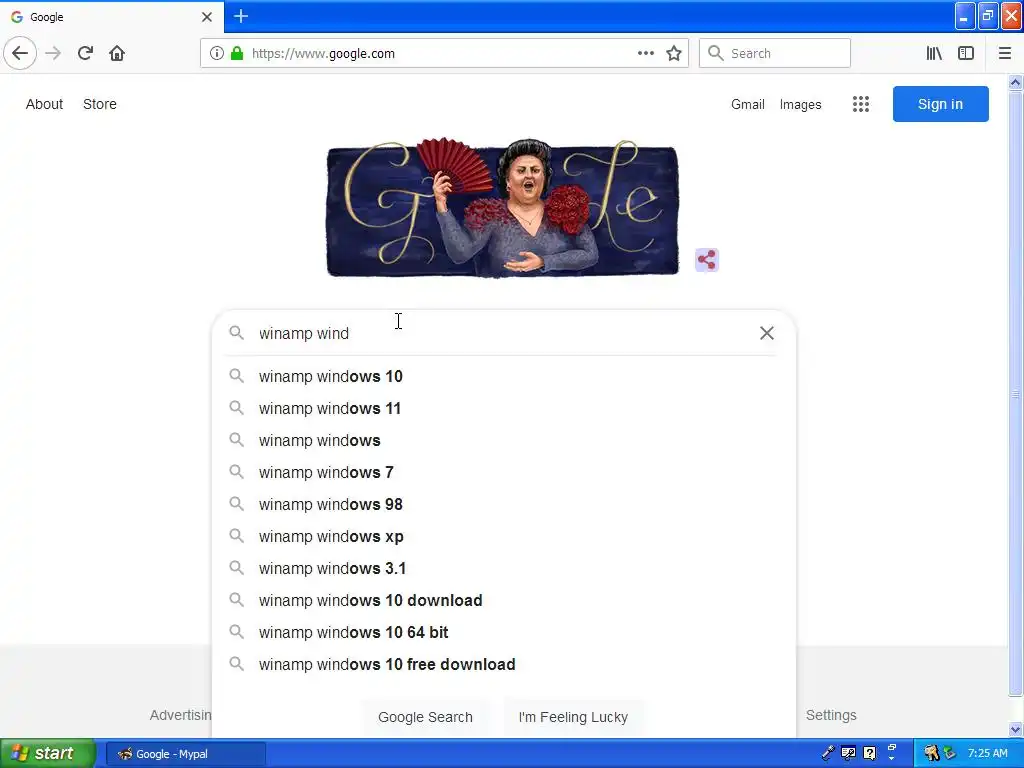This screenshot has width=1024, height=768.
Task: Pick suggestion winamp windows 10 64 bit
Action: pyautogui.click(x=504, y=632)
